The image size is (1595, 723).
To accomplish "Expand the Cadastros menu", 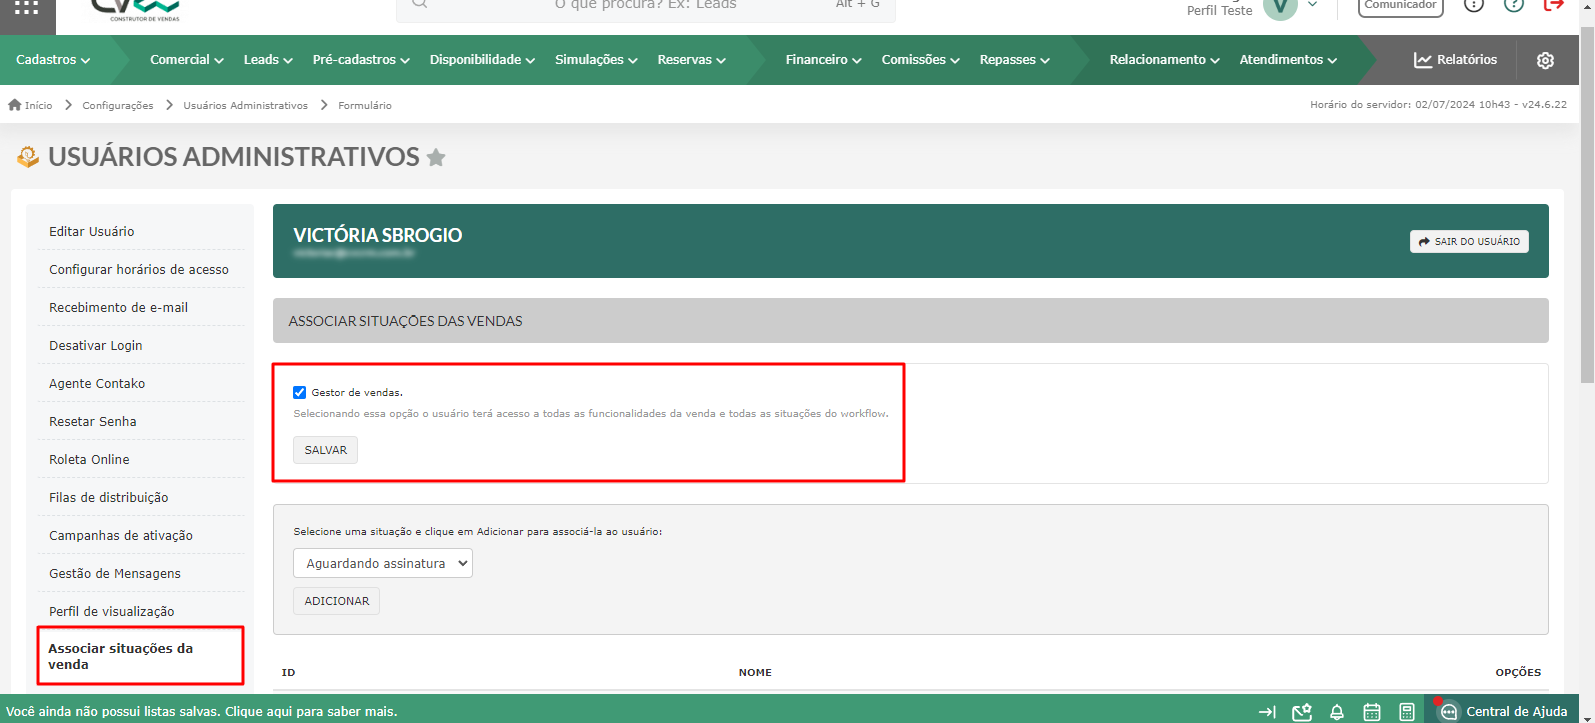I will 53,60.
